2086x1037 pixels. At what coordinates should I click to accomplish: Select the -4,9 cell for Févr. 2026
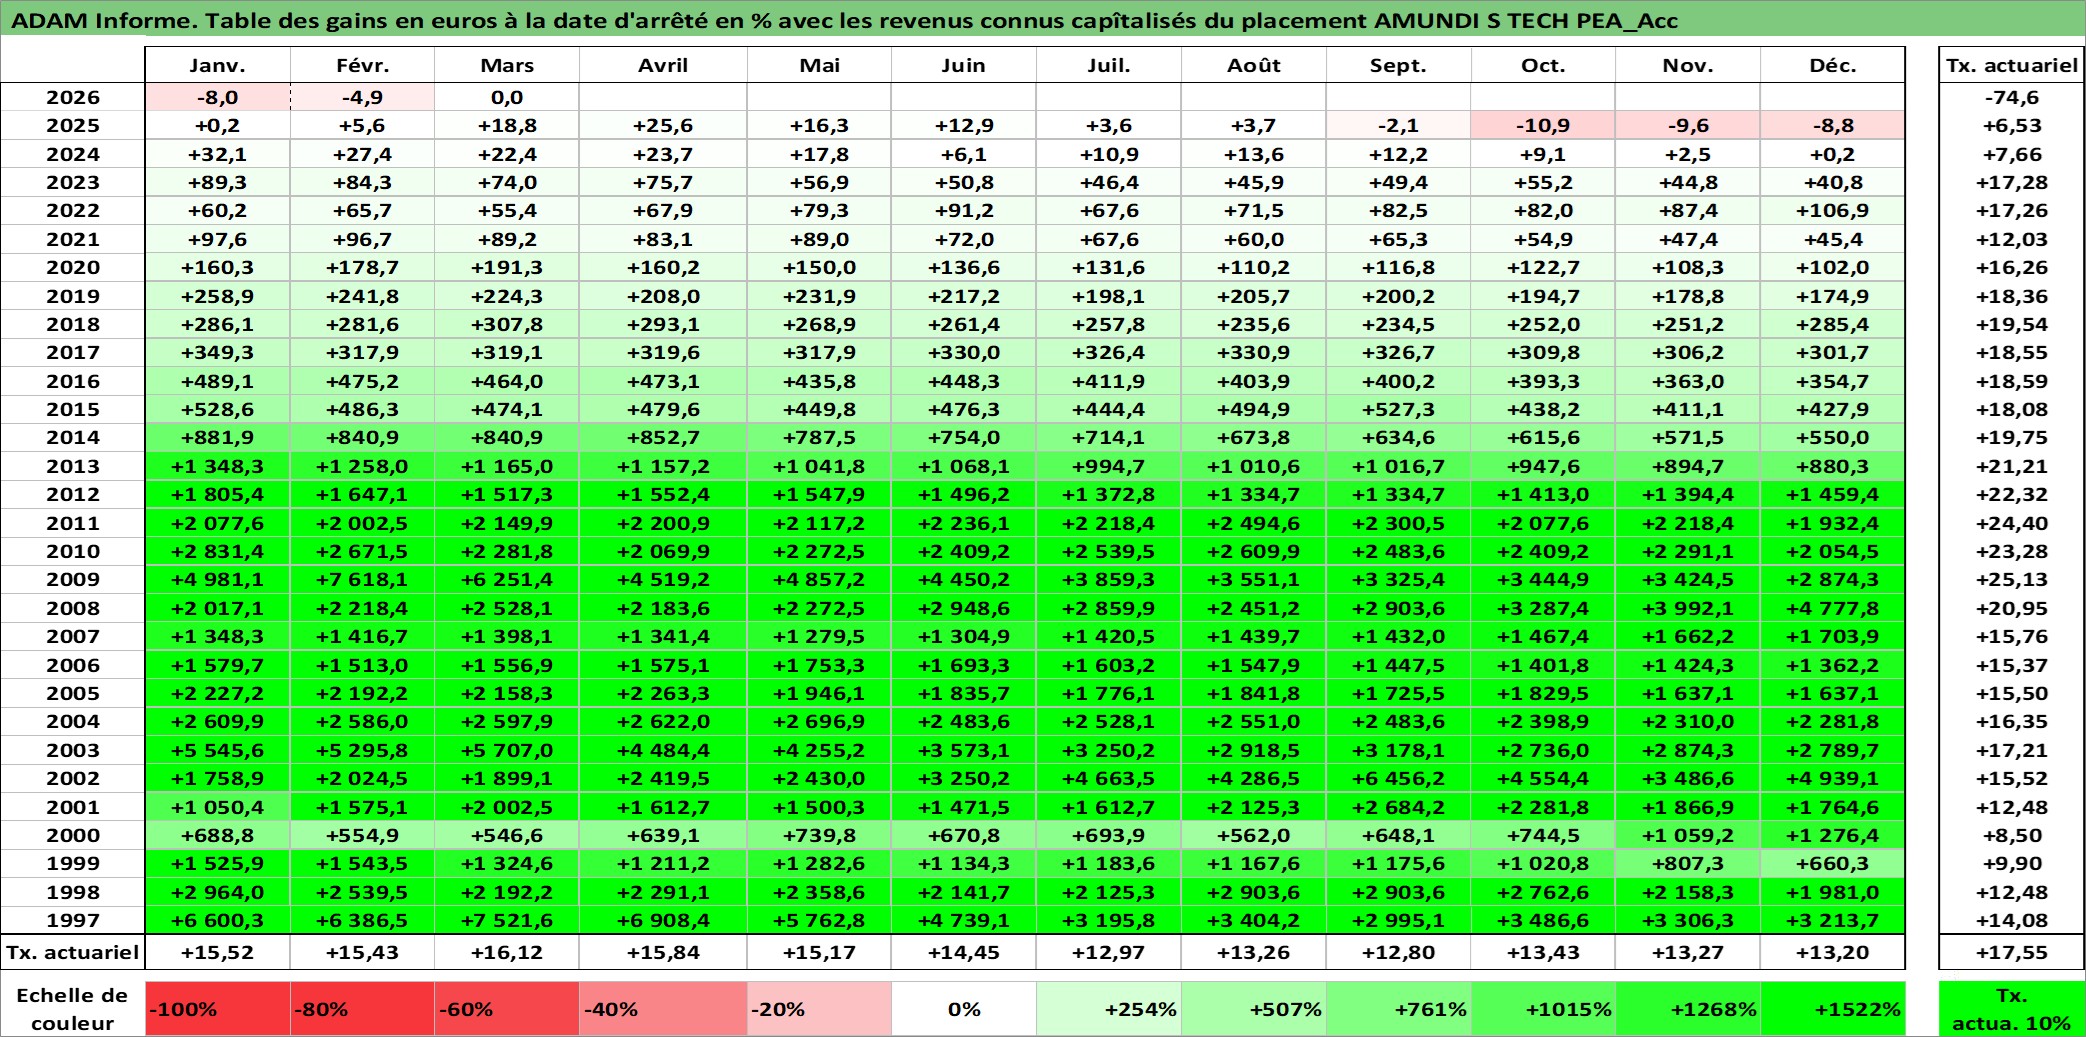coord(363,97)
